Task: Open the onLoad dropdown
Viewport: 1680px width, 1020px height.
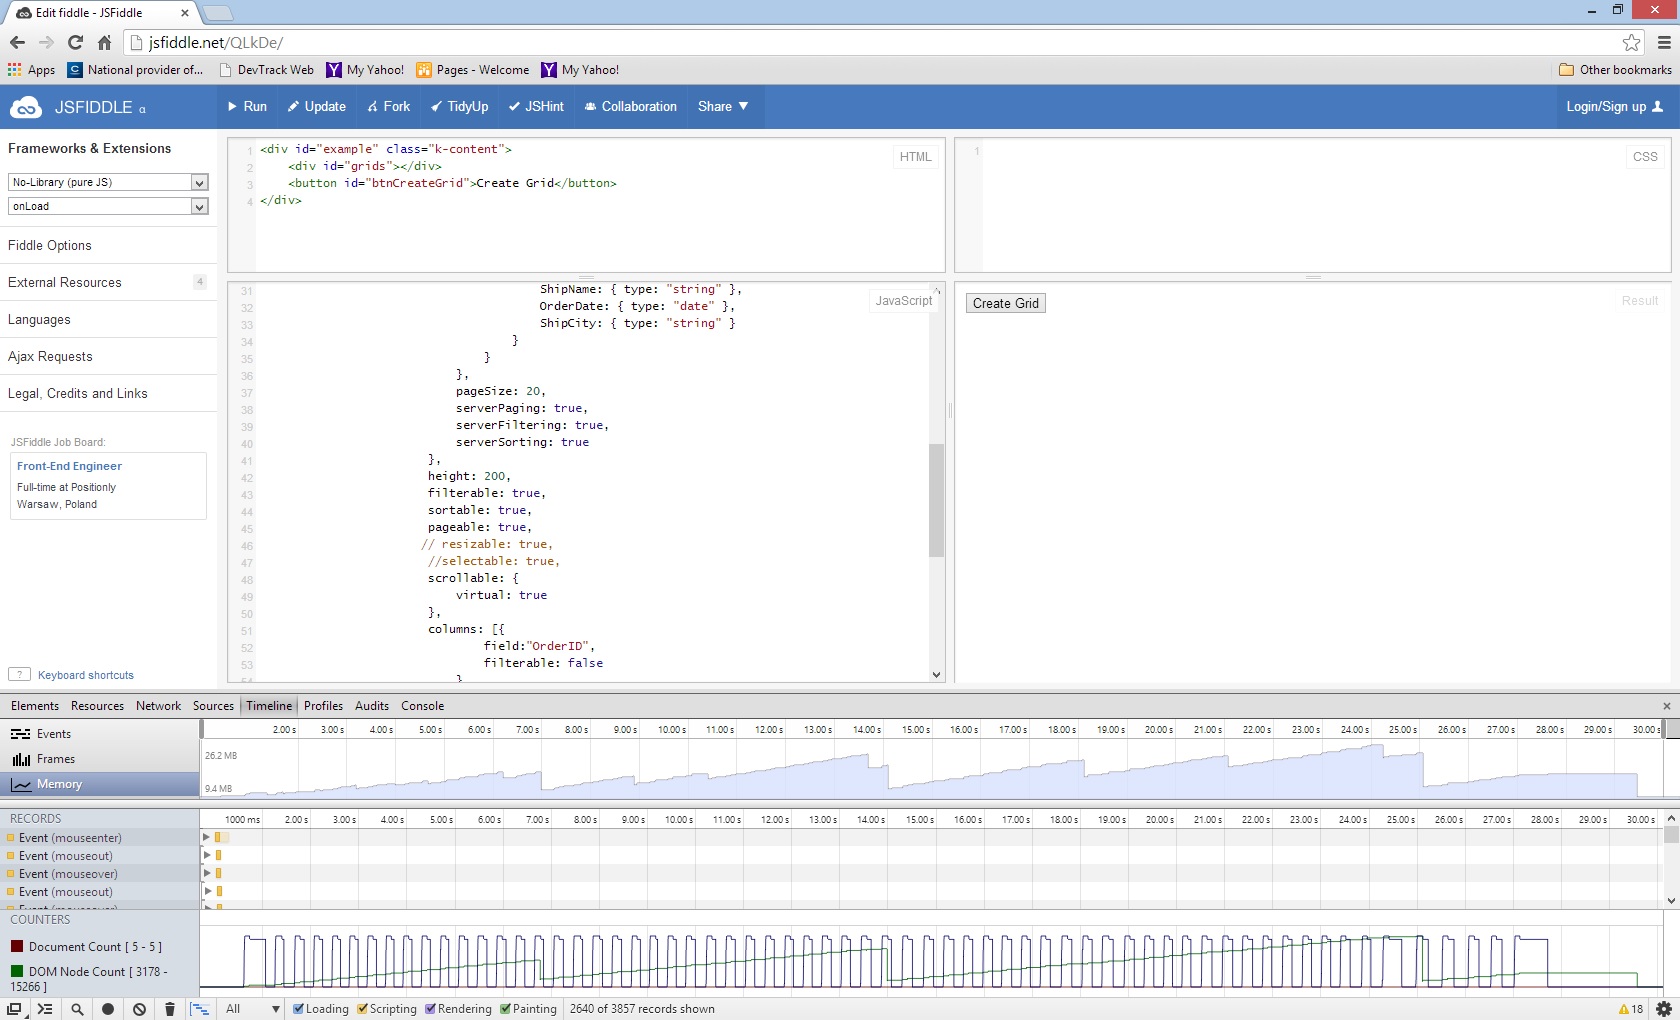Action: [108, 206]
